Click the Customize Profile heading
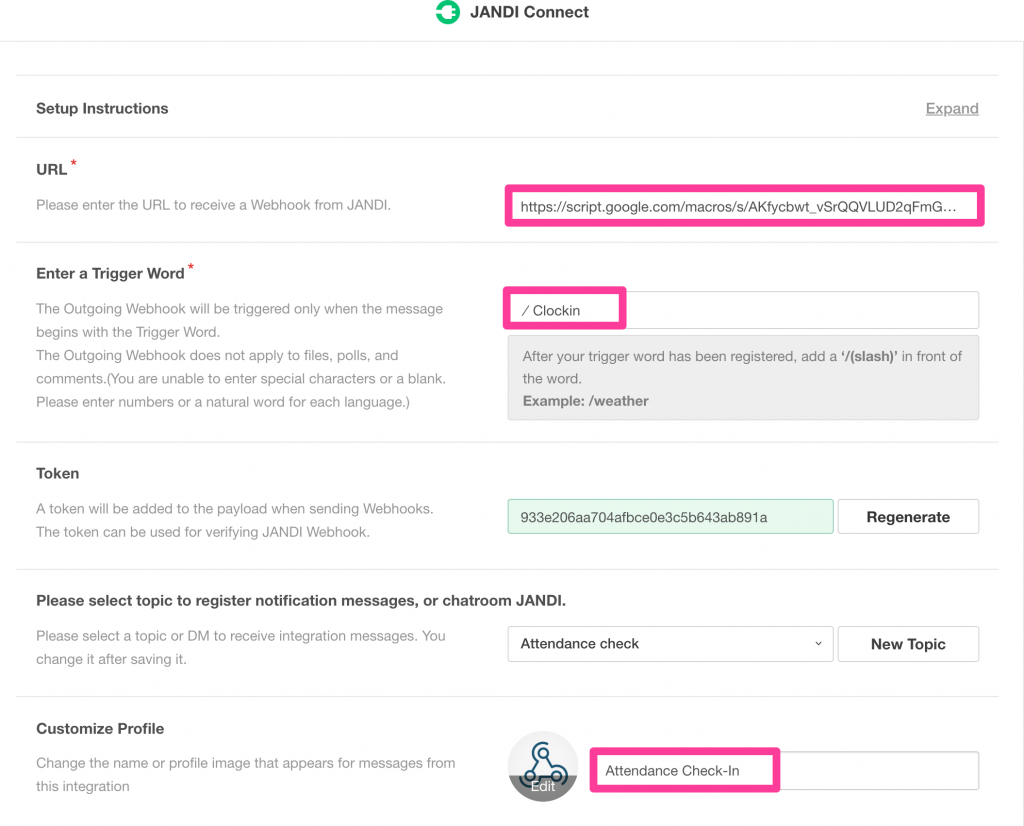The width and height of the screenshot is (1024, 826). [x=100, y=729]
